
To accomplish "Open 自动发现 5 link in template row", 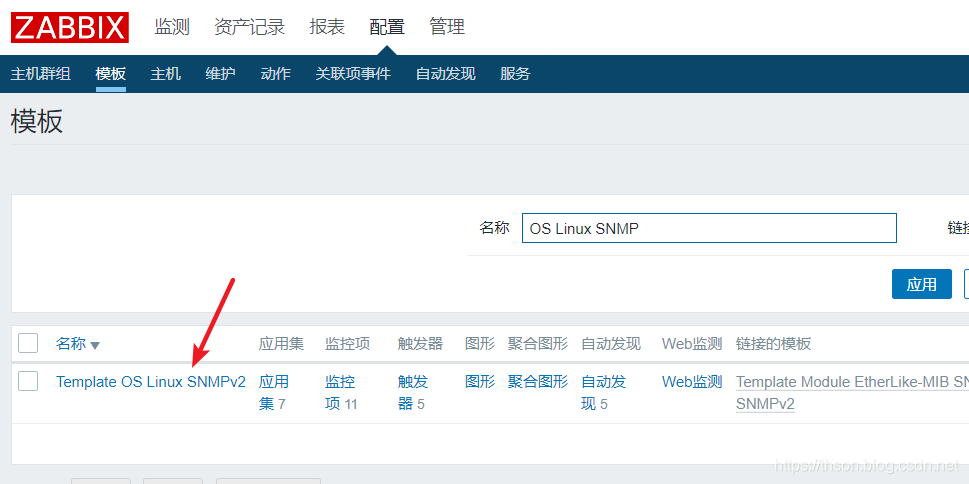I will 604,393.
